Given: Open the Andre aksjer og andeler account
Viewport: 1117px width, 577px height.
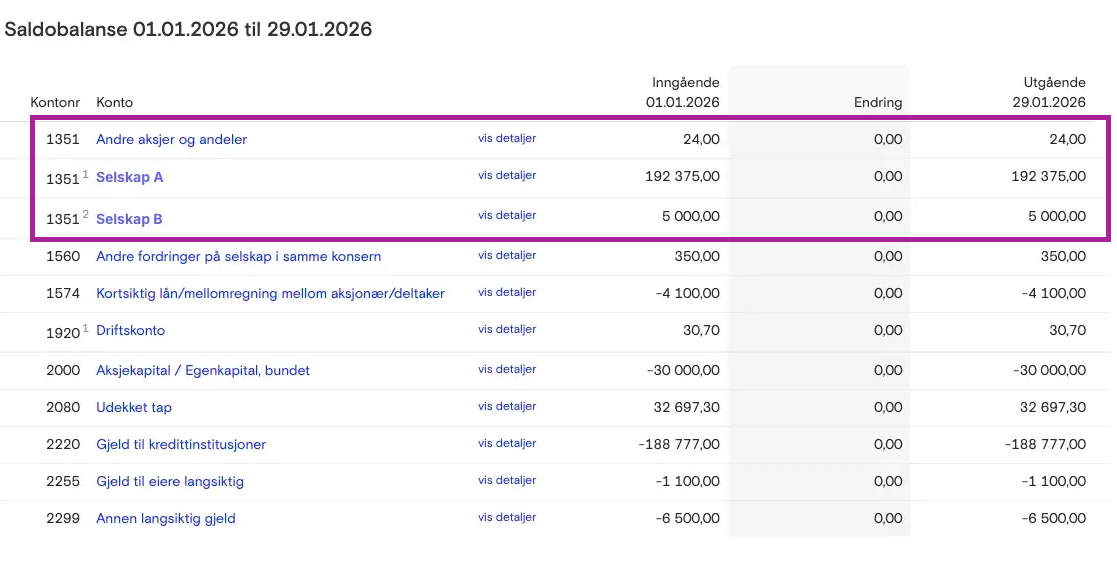Looking at the screenshot, I should tap(171, 140).
